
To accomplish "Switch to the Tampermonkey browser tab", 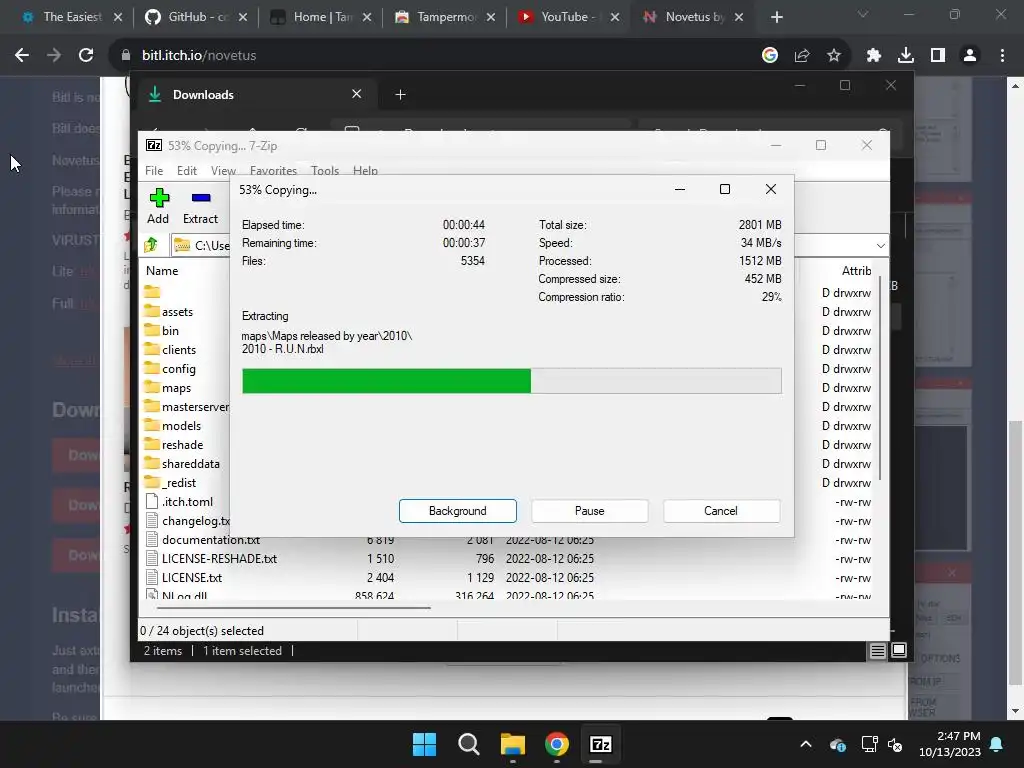I will [445, 17].
